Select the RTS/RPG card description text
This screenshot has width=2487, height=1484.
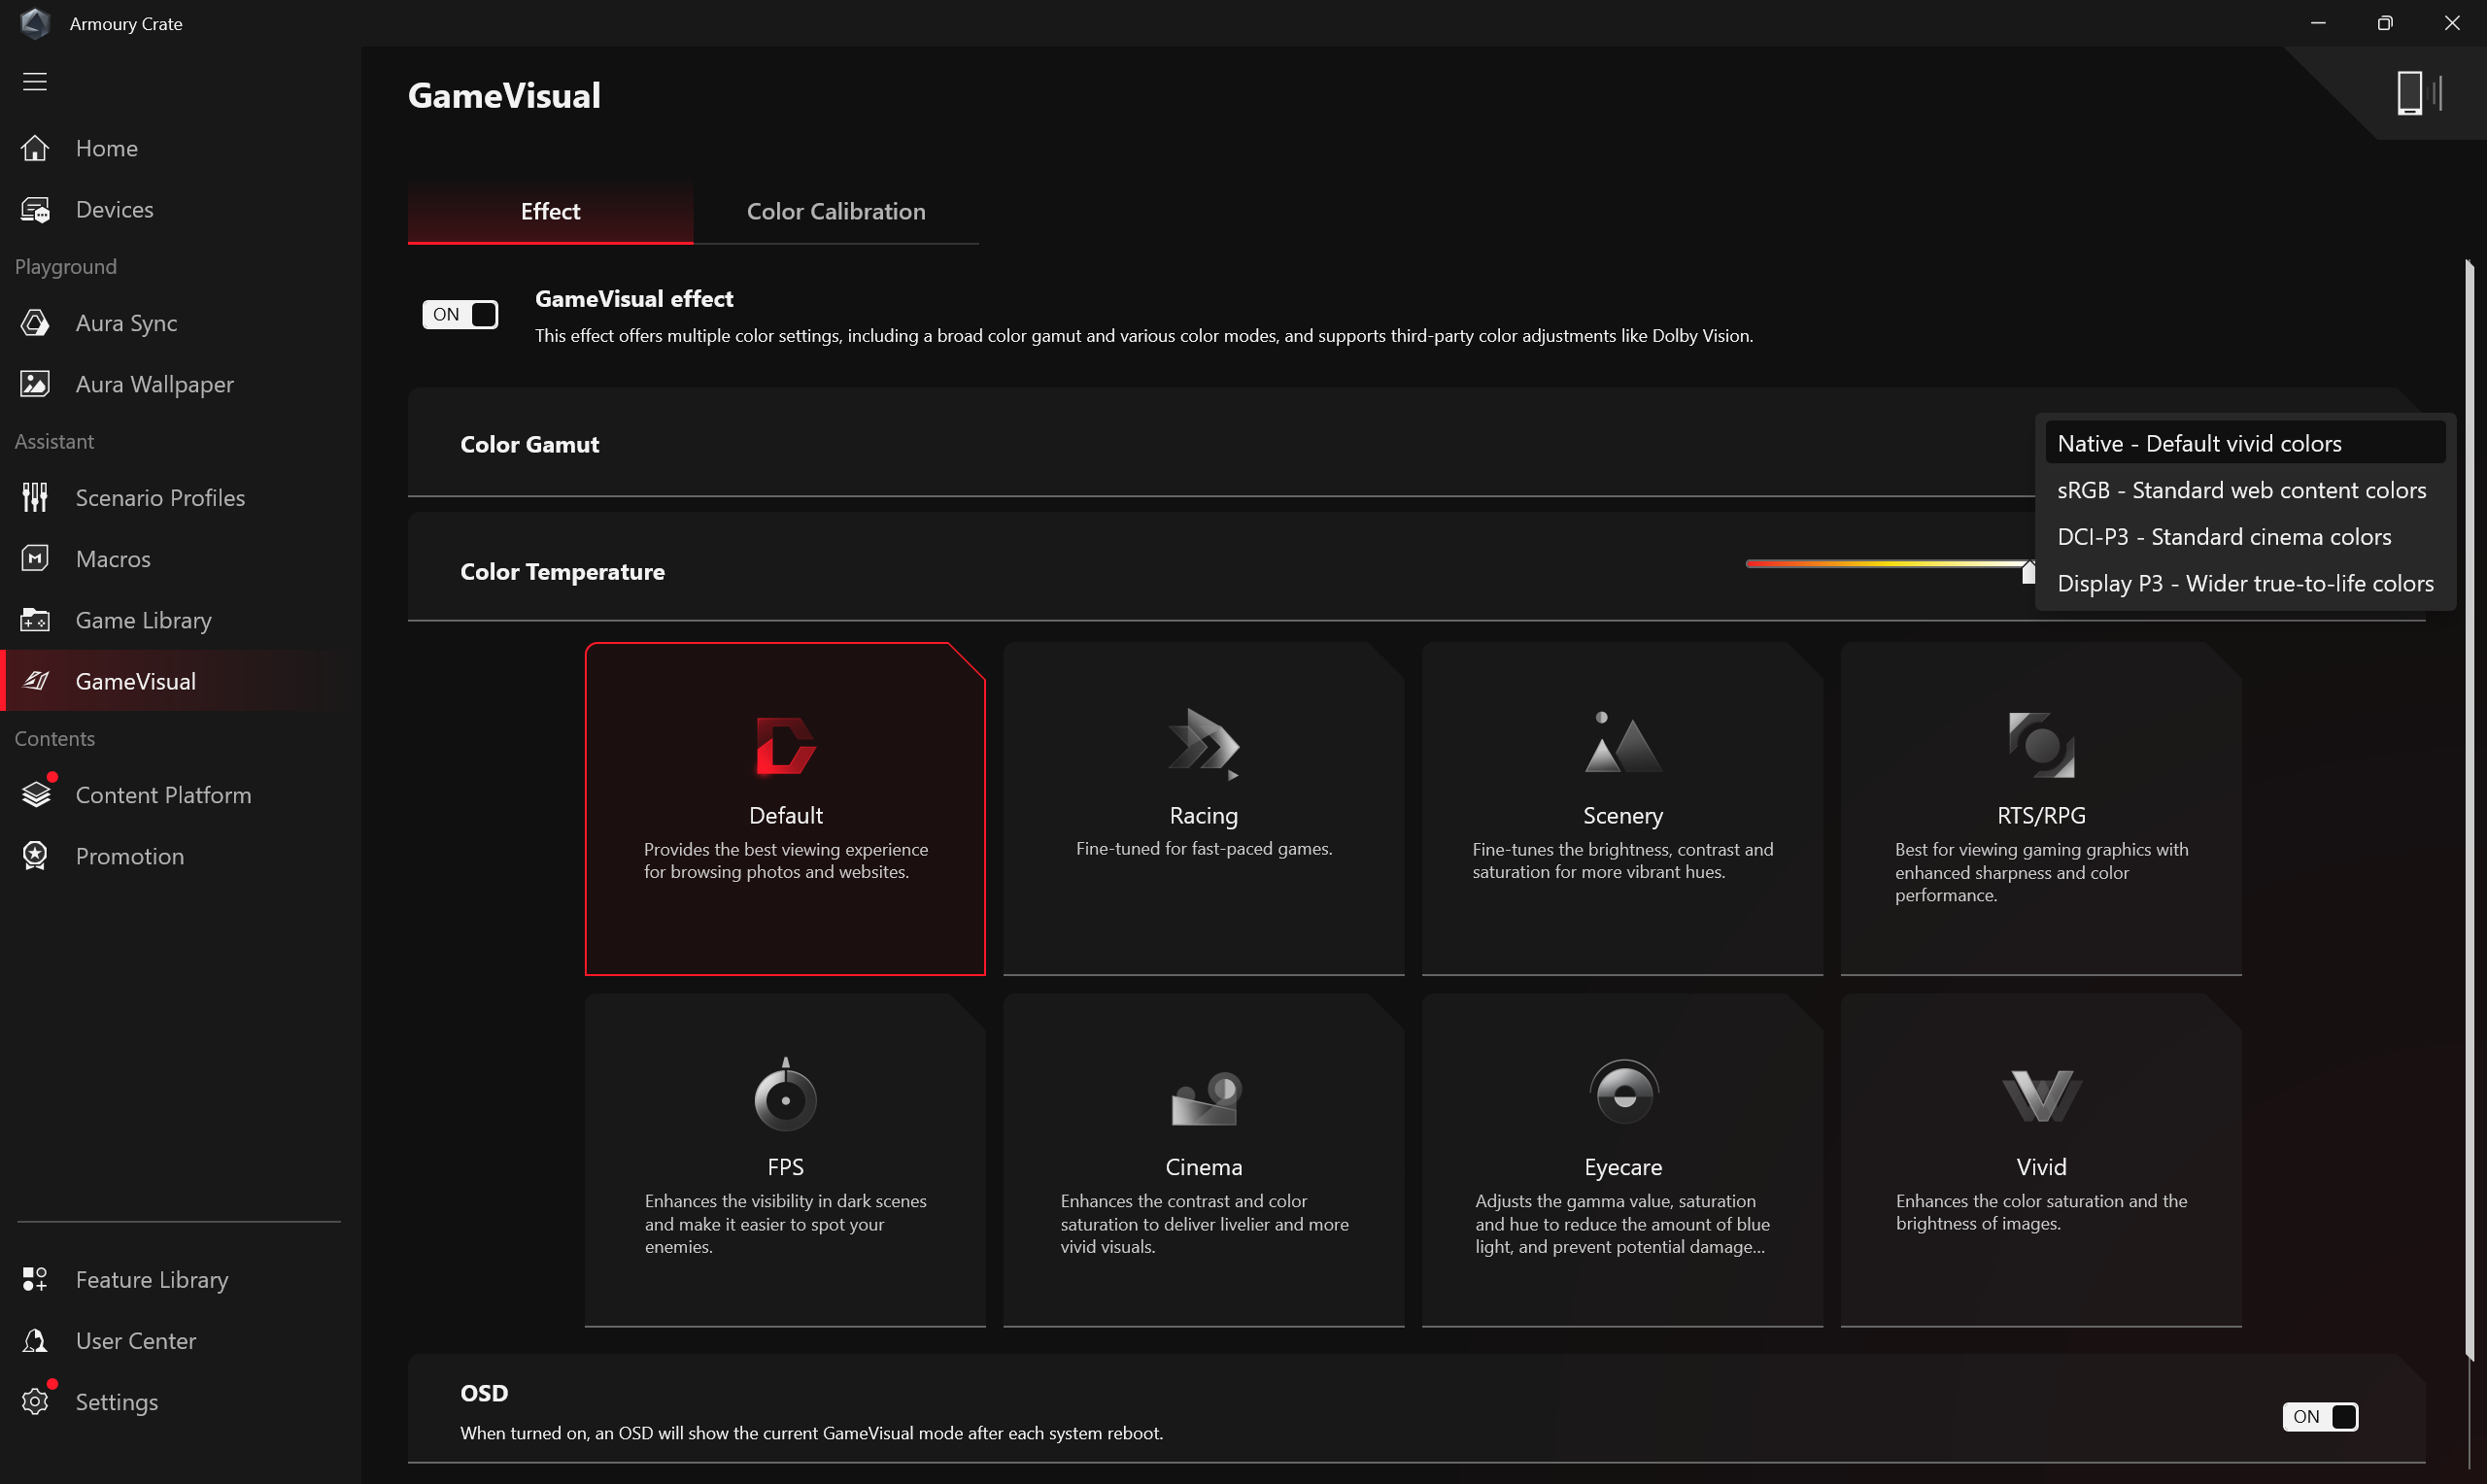(x=2041, y=872)
